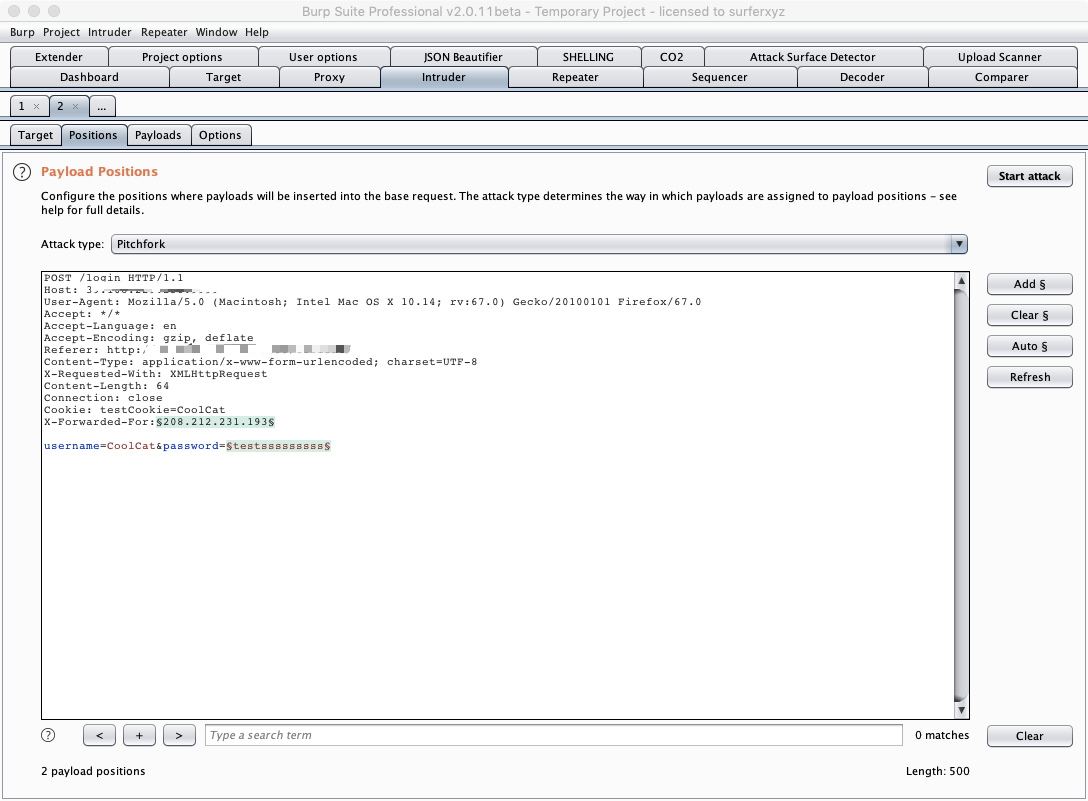Click the next search match arrow
The width and height of the screenshot is (1088, 801).
(179, 735)
